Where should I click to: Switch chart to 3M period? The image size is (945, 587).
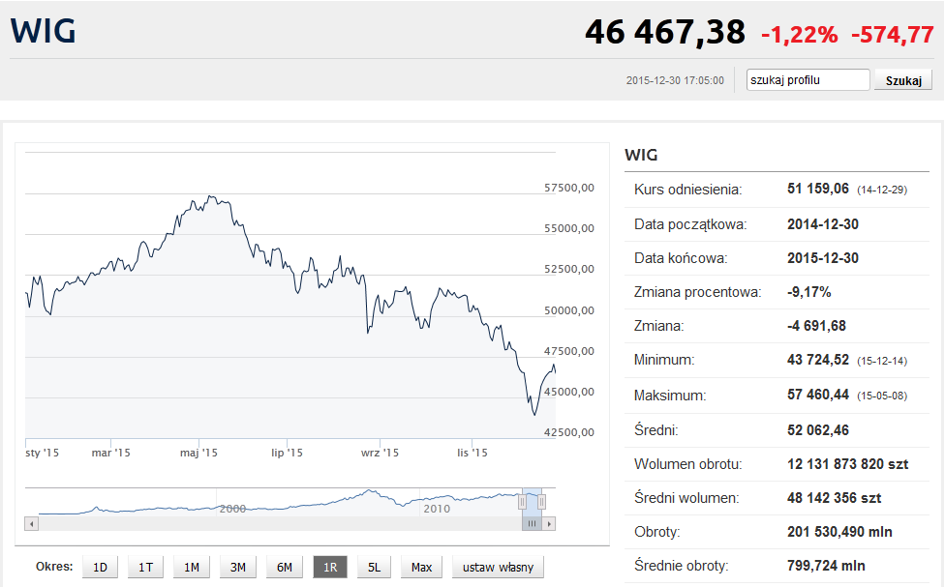point(238,567)
